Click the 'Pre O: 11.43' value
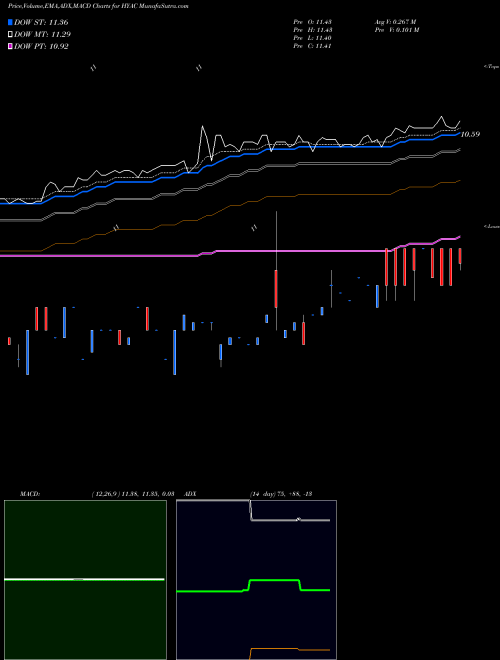Image resolution: width=500 pixels, height=660 pixels. tap(313, 22)
